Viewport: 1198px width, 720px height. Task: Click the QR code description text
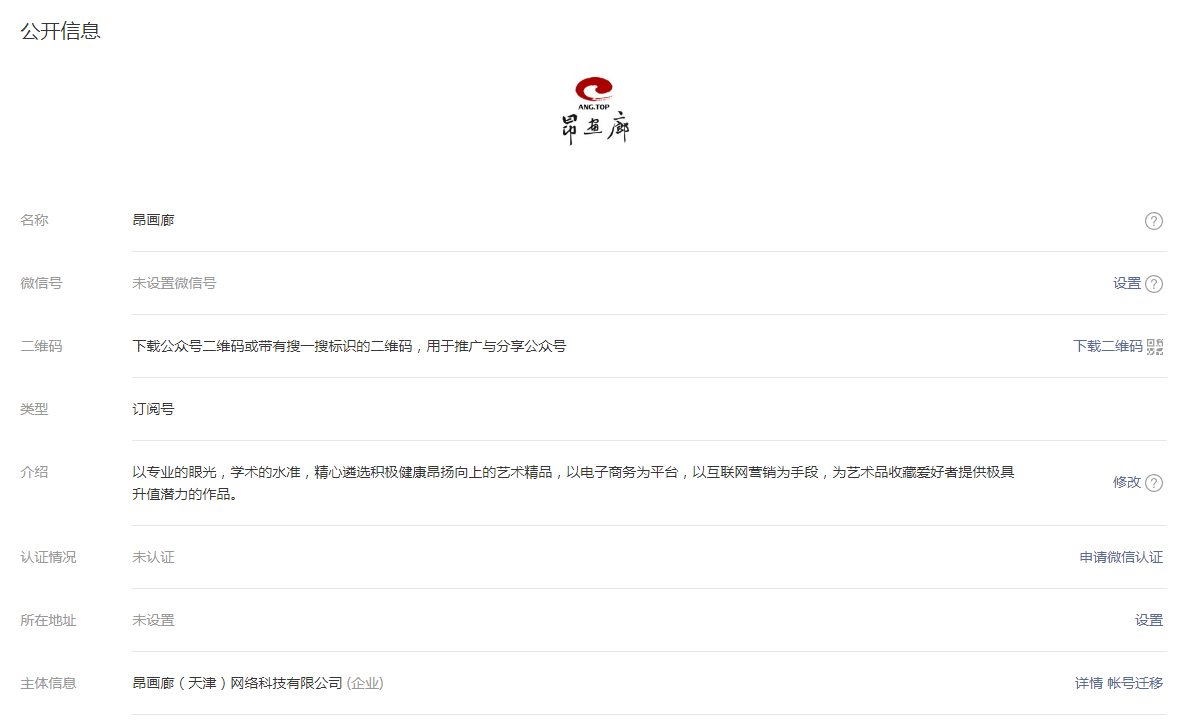pyautogui.click(x=349, y=346)
